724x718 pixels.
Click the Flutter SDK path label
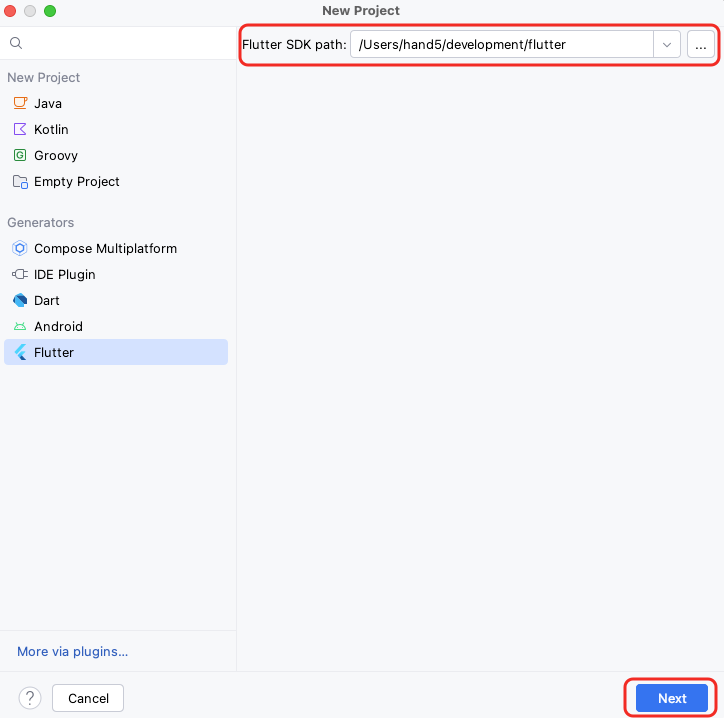[294, 45]
